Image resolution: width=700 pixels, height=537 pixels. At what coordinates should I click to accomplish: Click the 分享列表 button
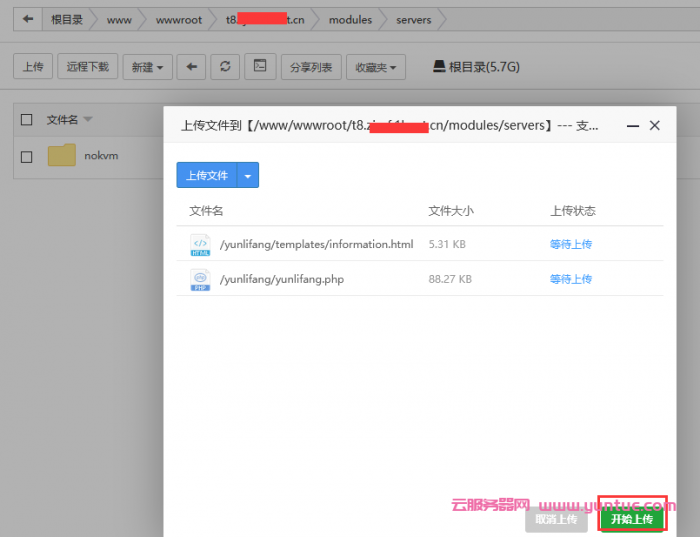(x=311, y=67)
